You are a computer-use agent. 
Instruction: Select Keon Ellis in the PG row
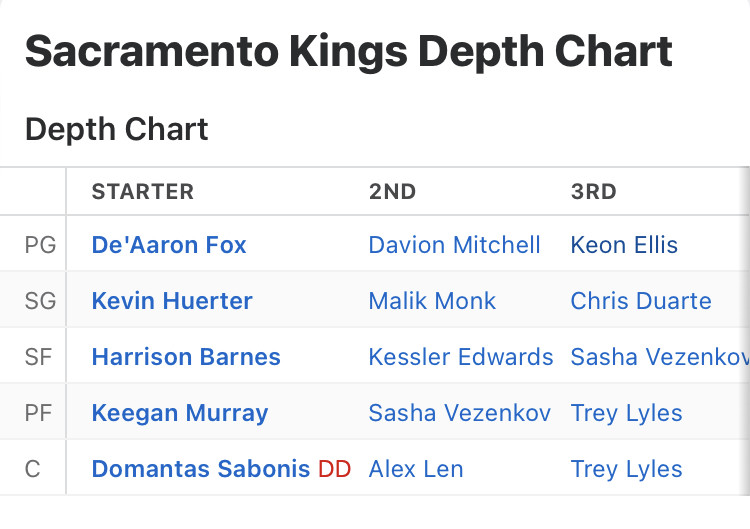pos(624,245)
